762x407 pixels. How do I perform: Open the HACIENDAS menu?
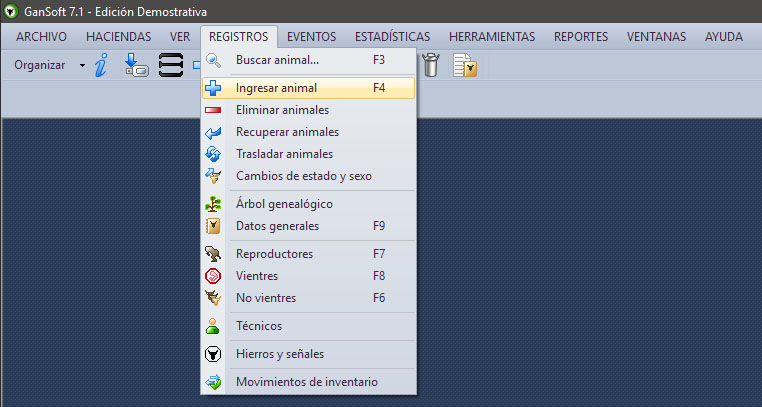(119, 36)
